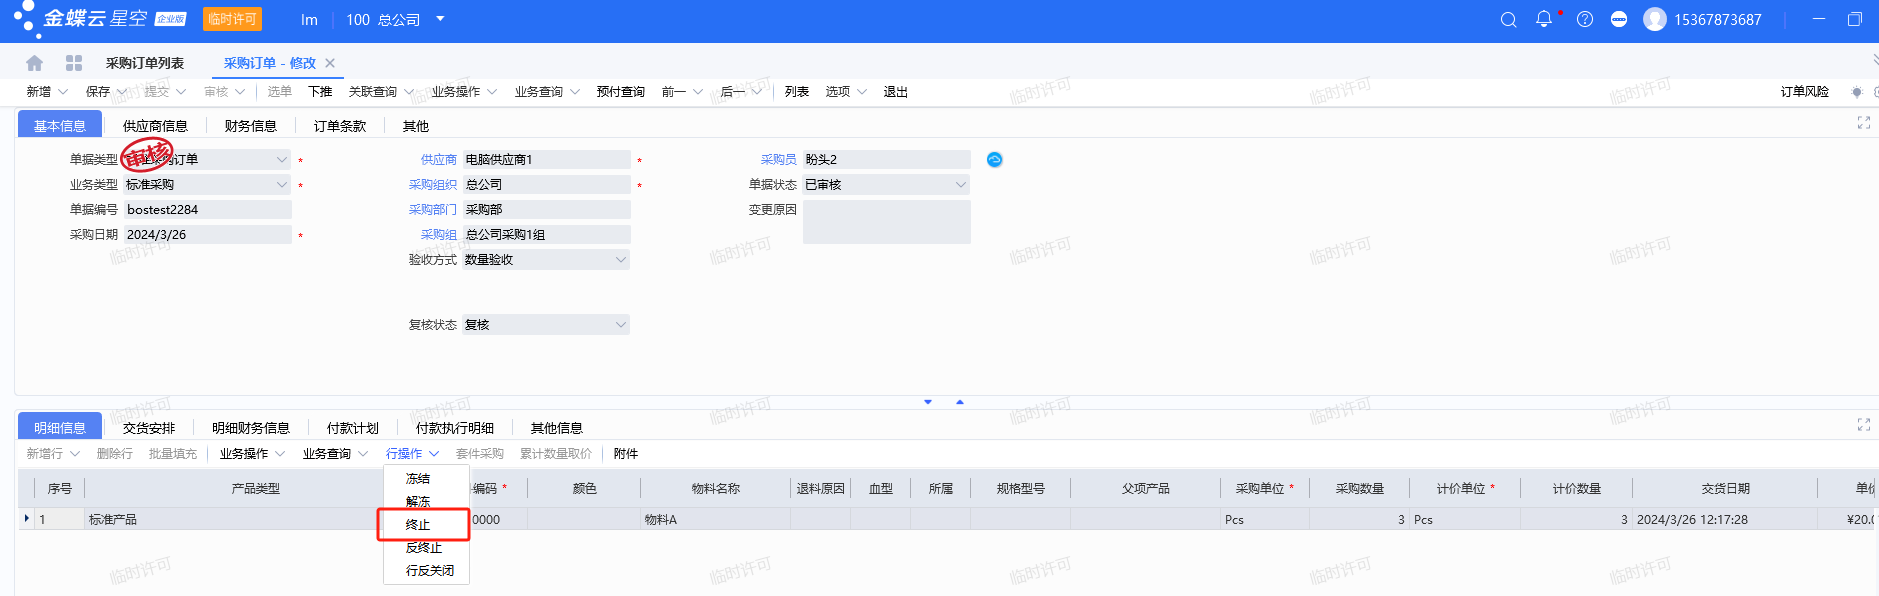Click the 单据编号 field bostest2284
This screenshot has height=596, width=1879.
pos(207,209)
